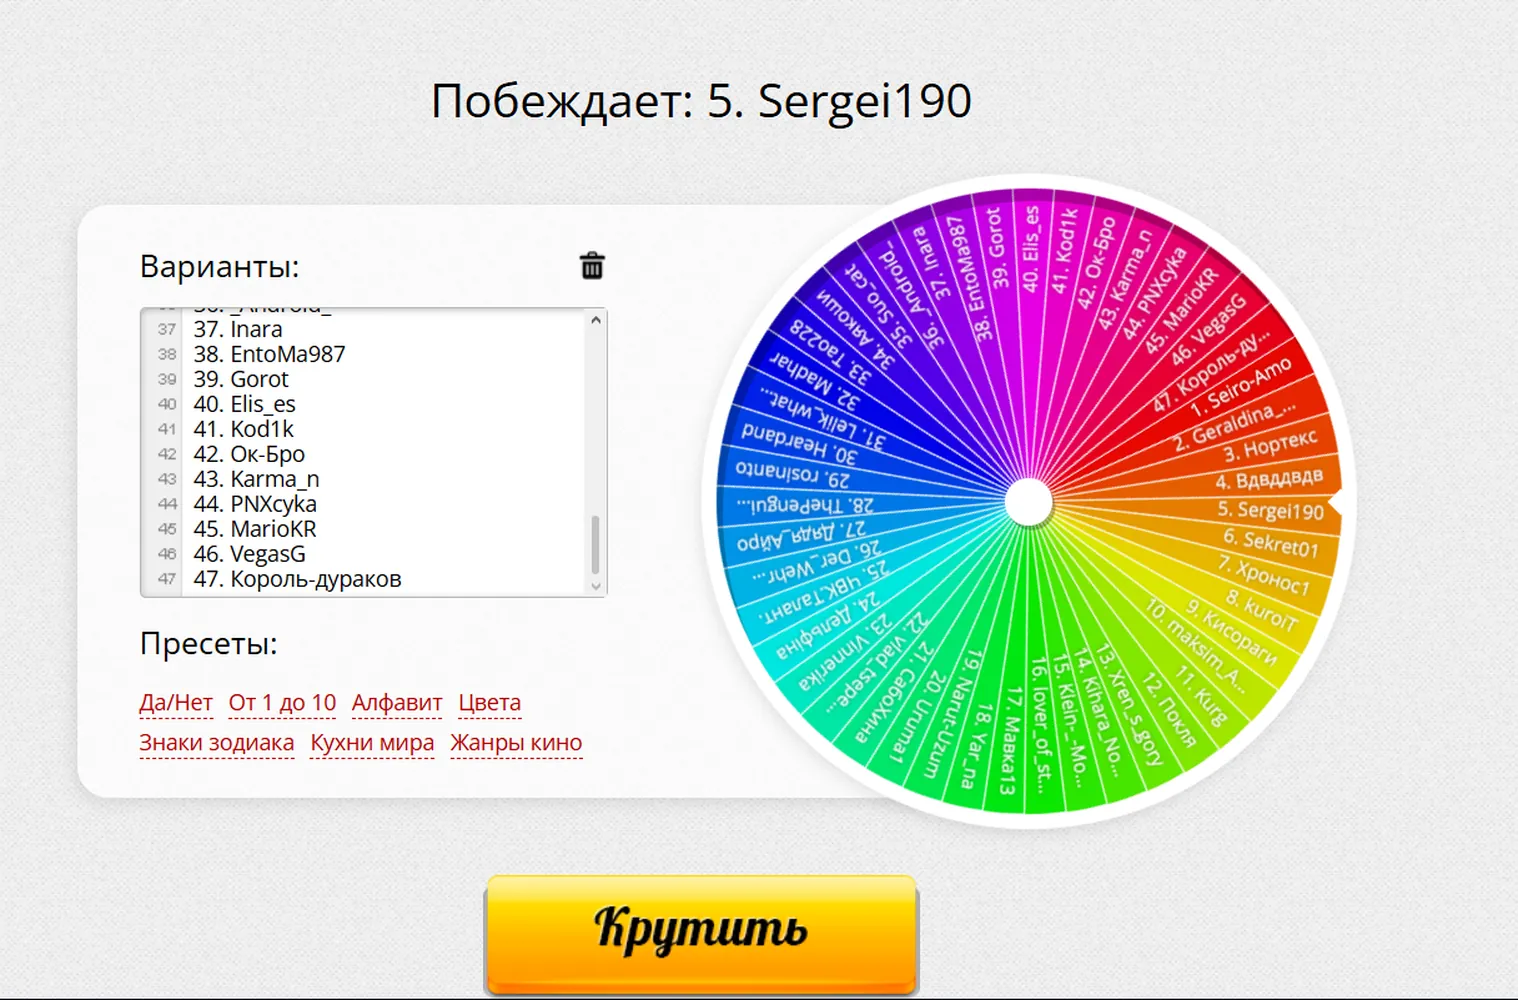Click the '12. Покля' wheel segment
Viewport: 1518px width, 1000px height.
(x=1169, y=711)
